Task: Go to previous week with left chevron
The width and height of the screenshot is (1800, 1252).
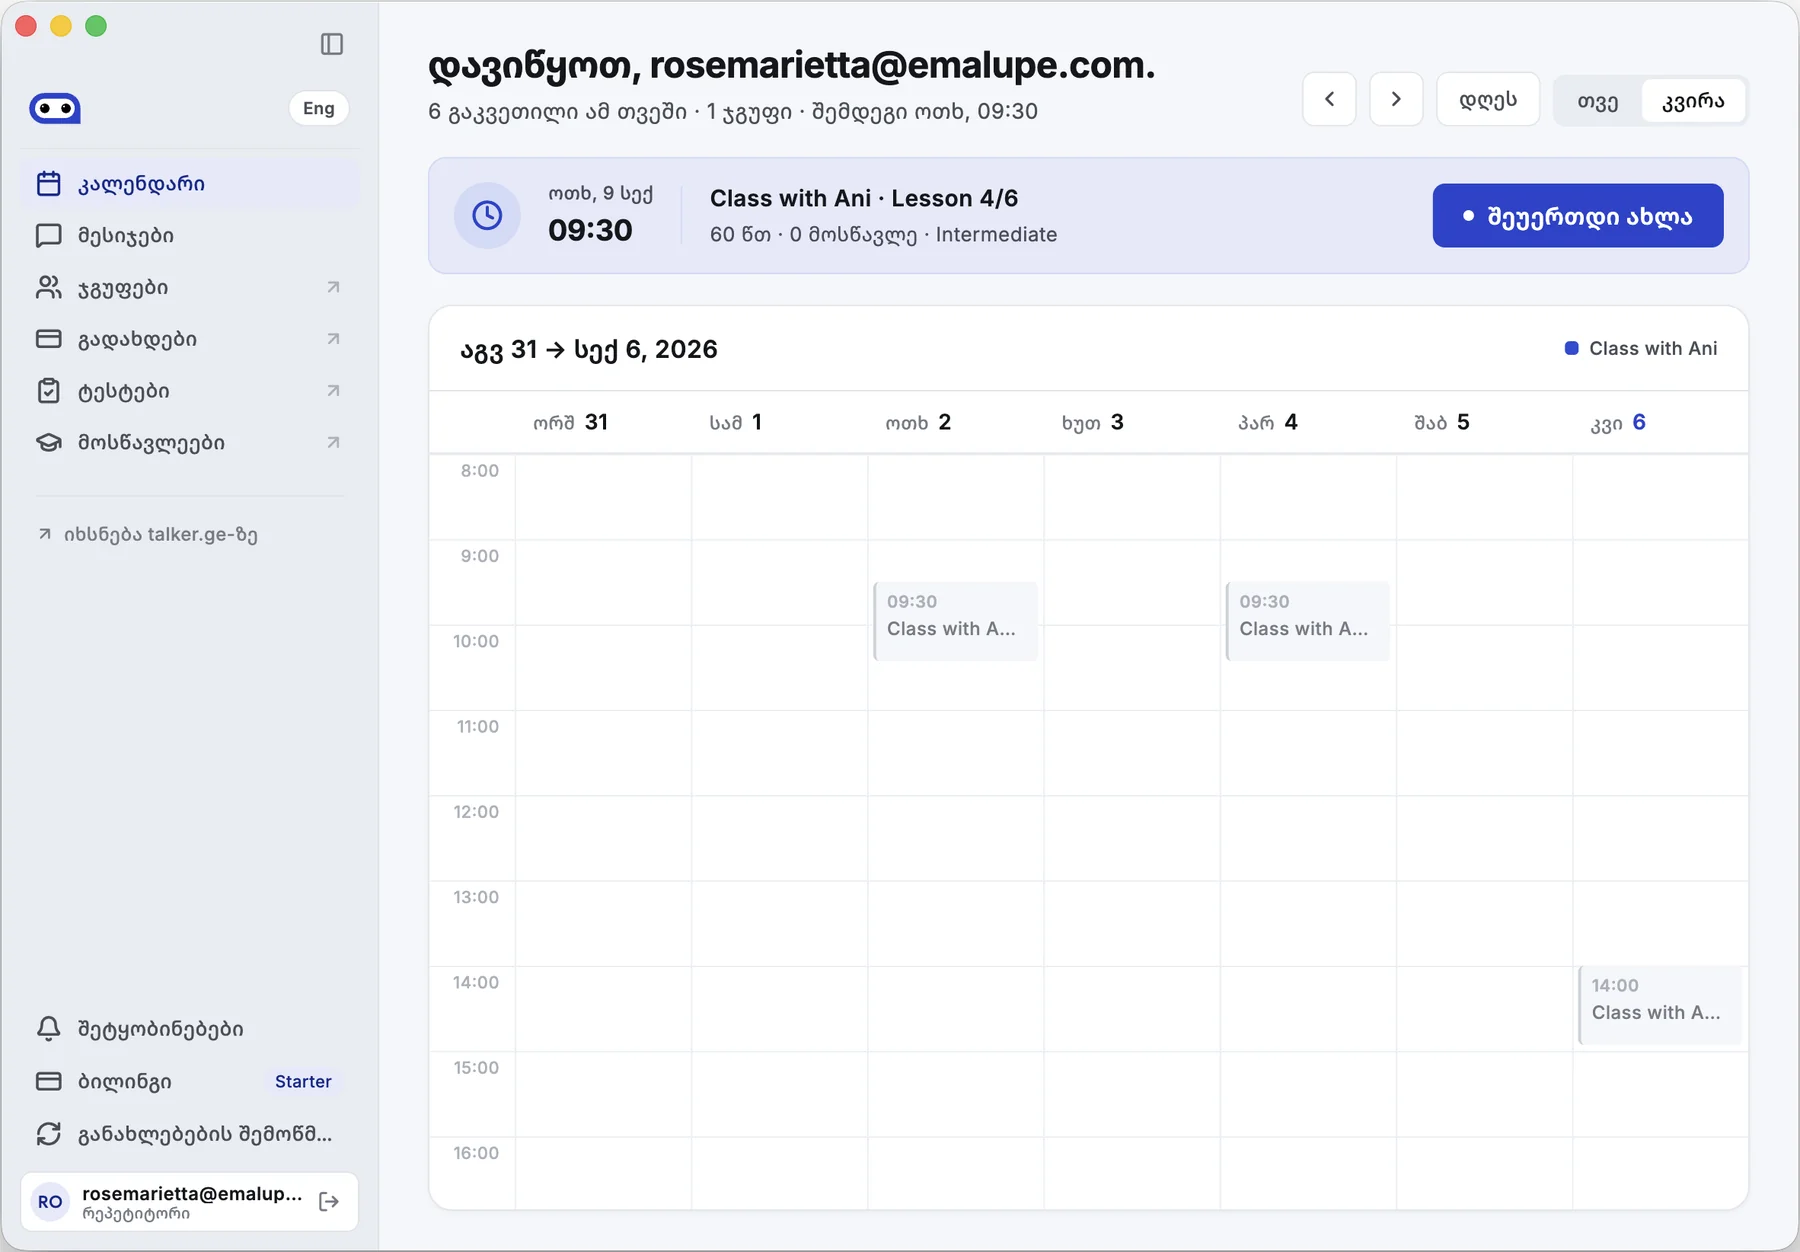Action: [x=1329, y=99]
